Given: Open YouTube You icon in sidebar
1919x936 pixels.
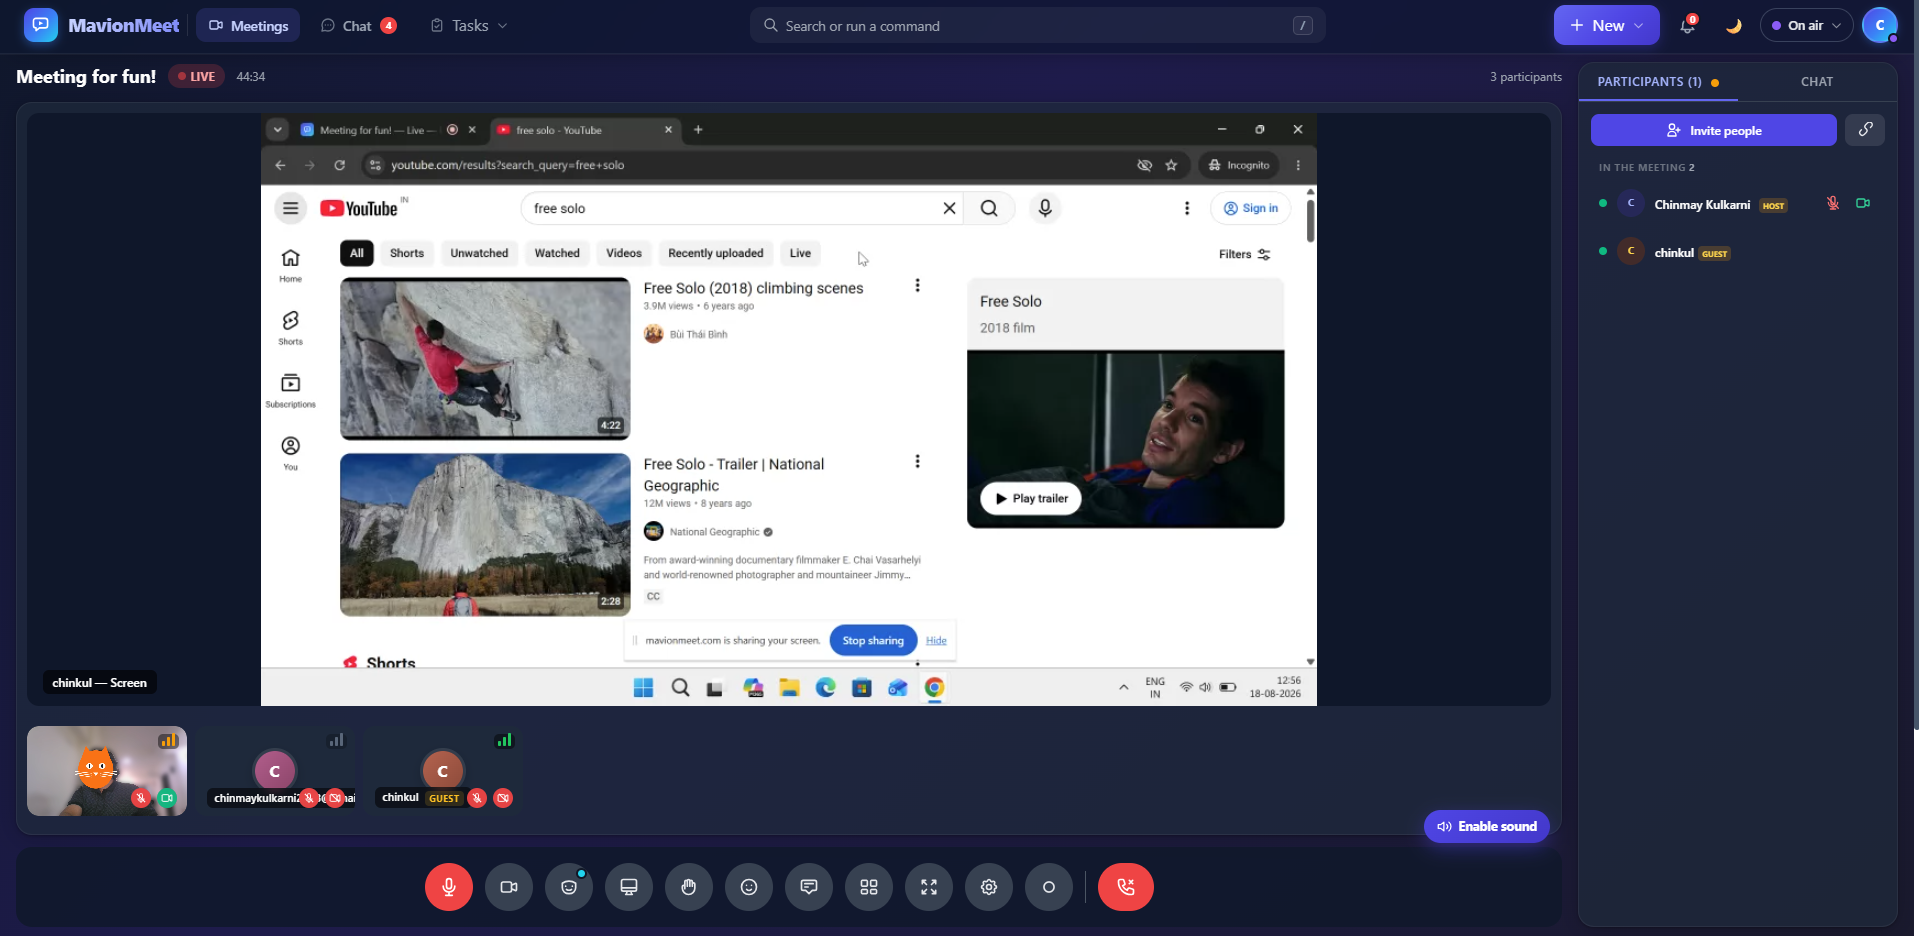Looking at the screenshot, I should (291, 453).
